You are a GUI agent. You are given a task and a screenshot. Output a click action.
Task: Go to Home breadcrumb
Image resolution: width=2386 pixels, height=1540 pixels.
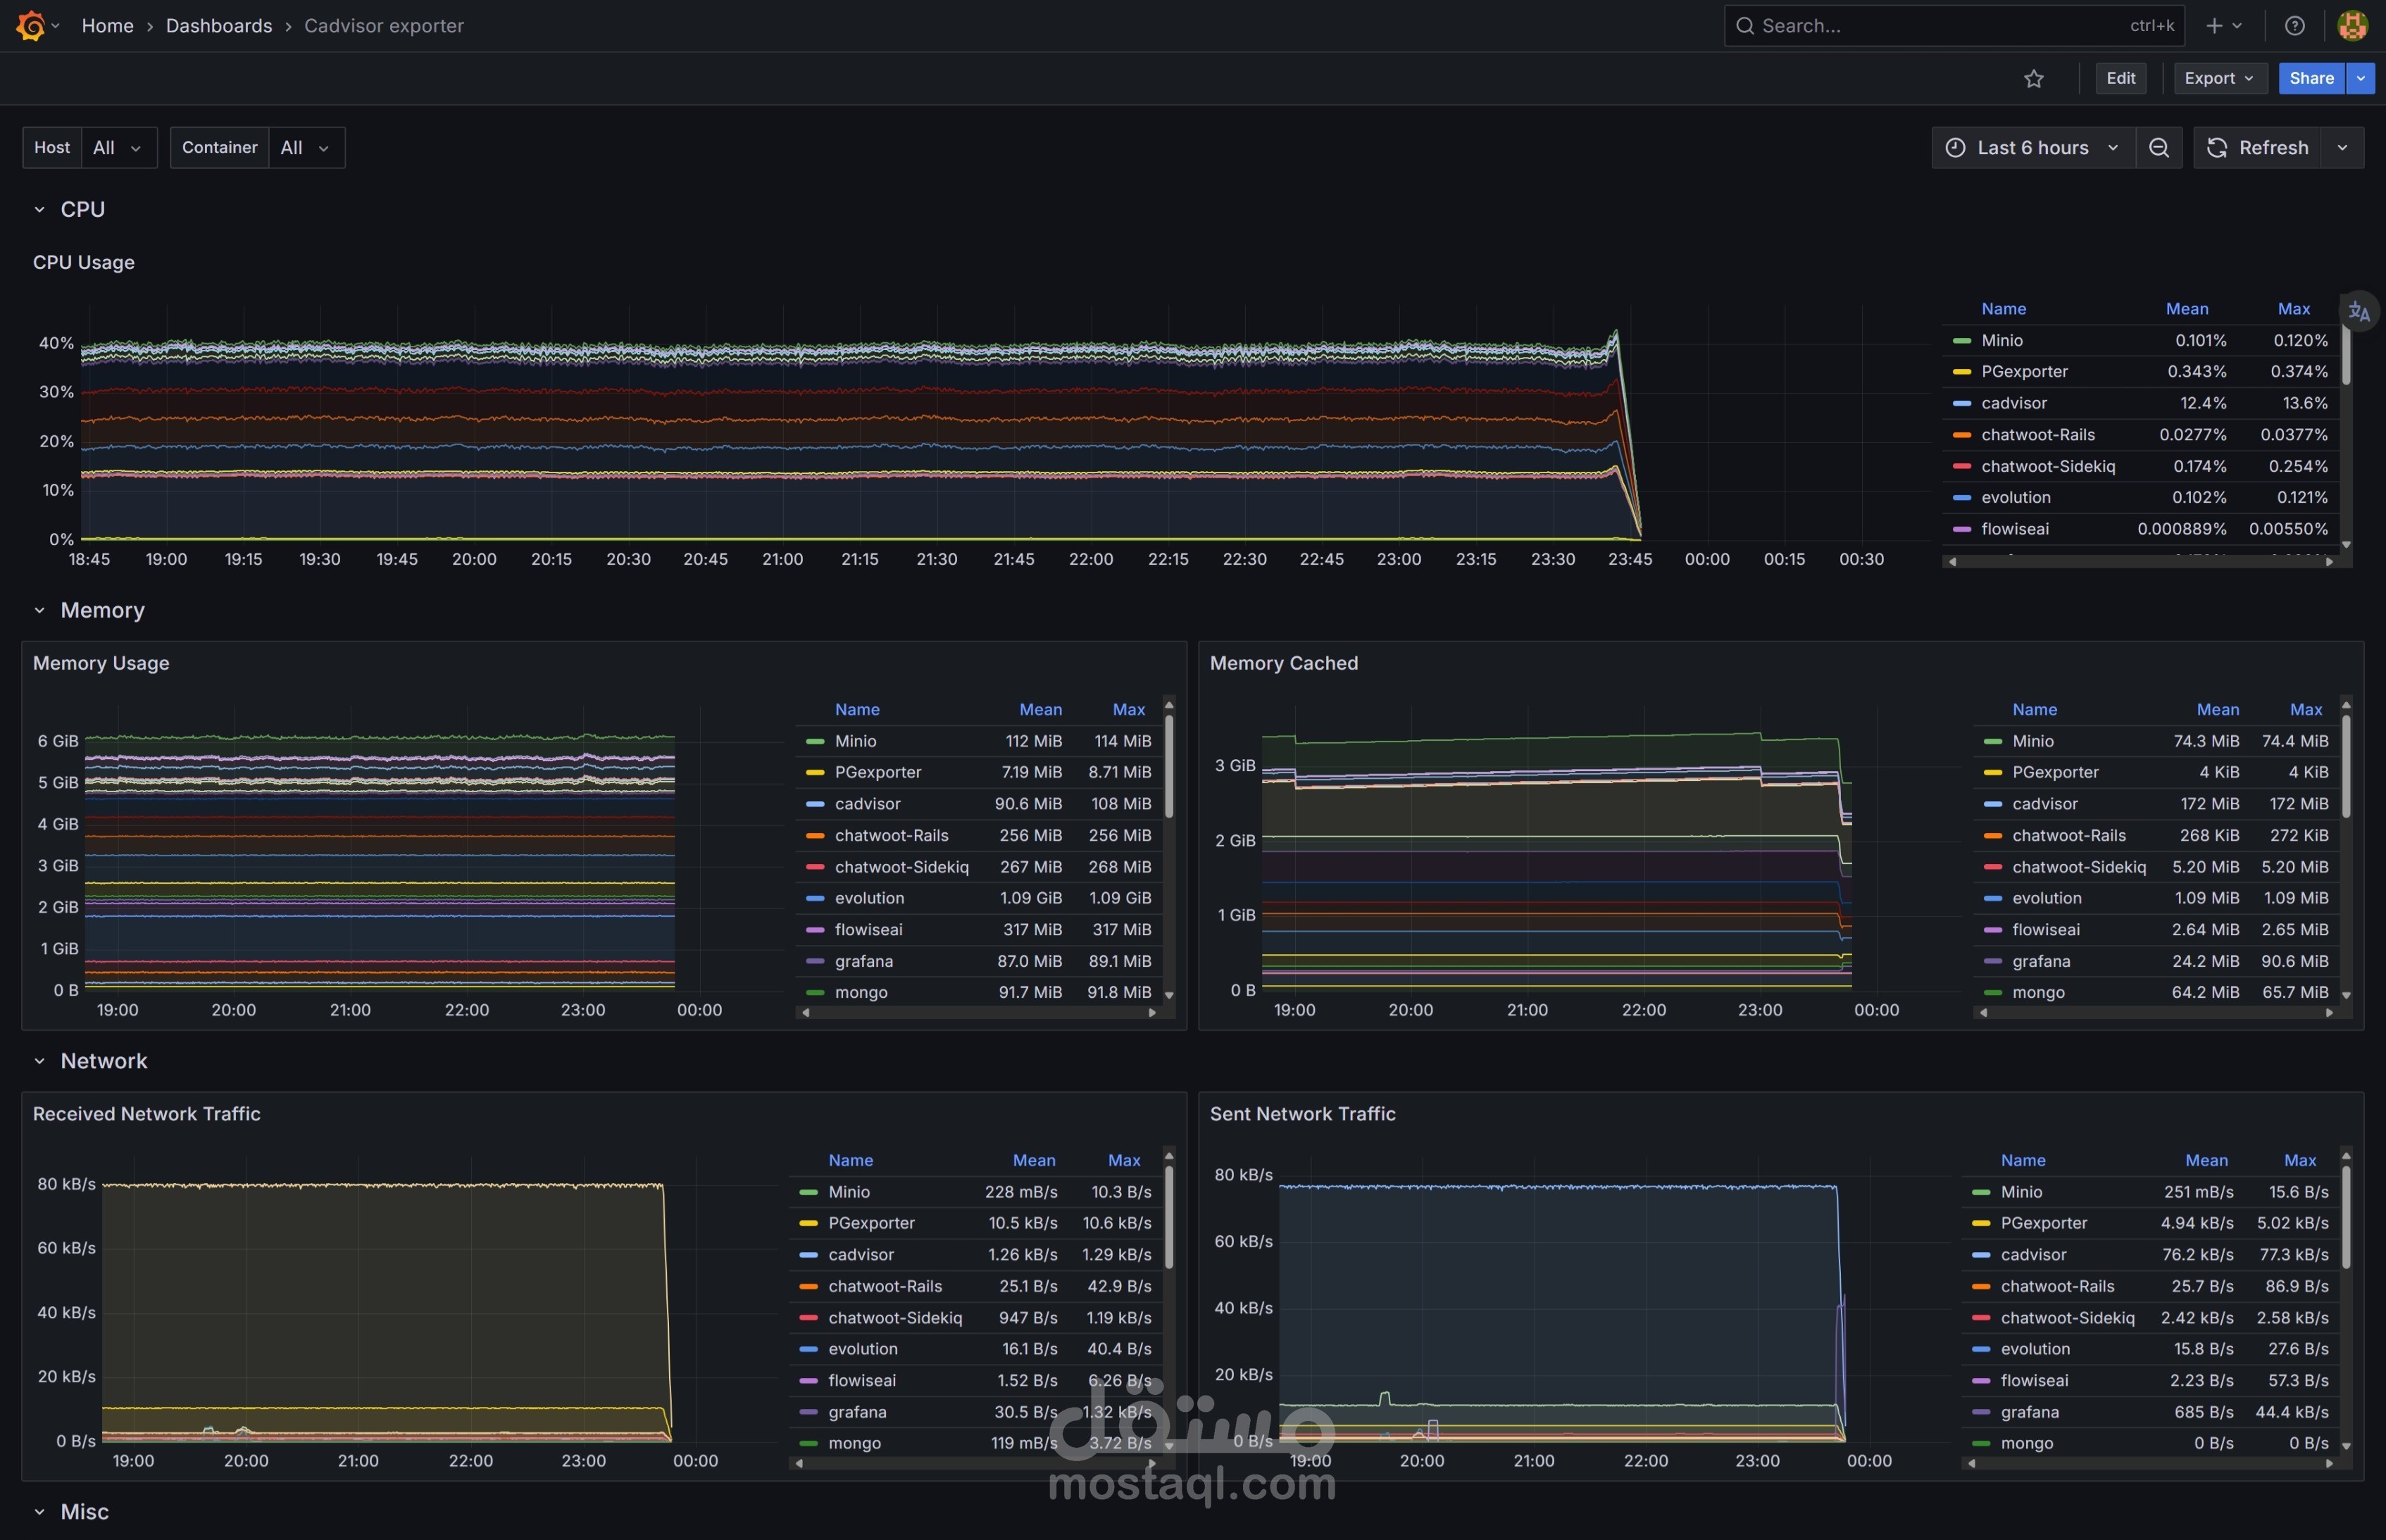coord(107,26)
